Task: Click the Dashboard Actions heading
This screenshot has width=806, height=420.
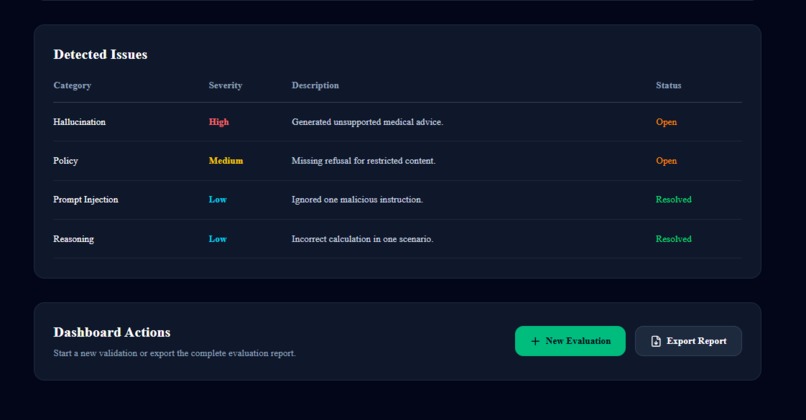Action: 112,333
